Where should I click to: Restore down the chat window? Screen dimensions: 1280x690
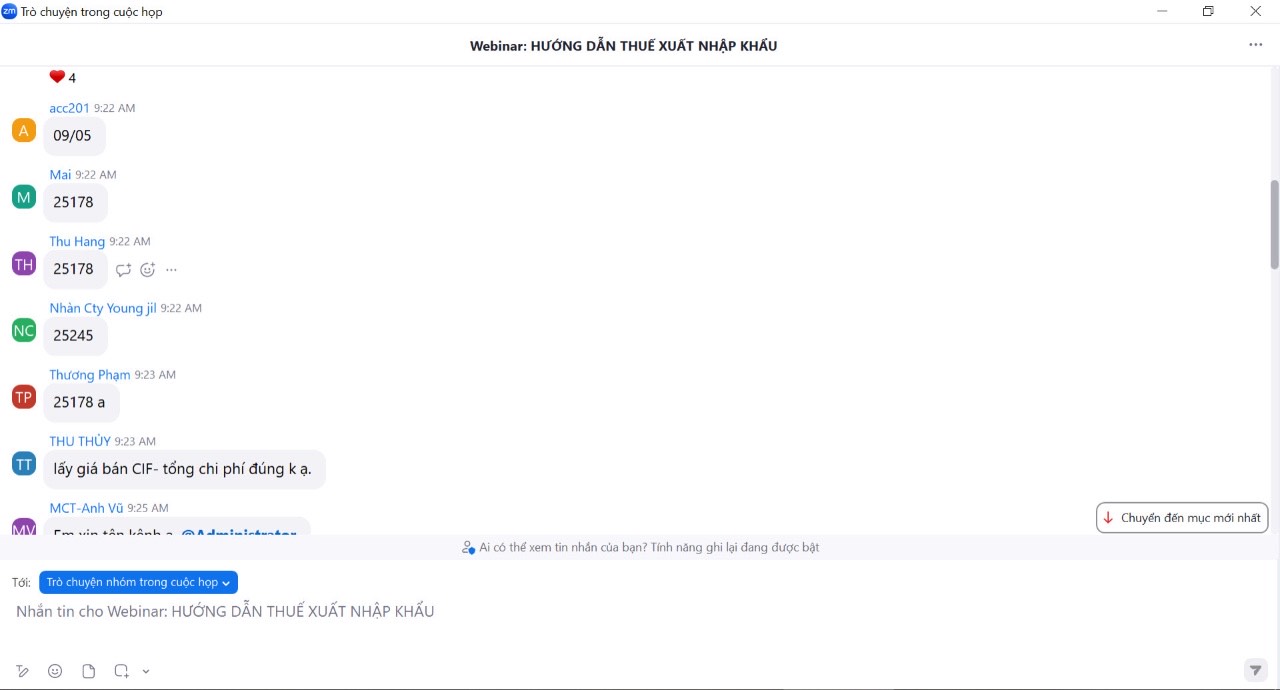(x=1208, y=11)
